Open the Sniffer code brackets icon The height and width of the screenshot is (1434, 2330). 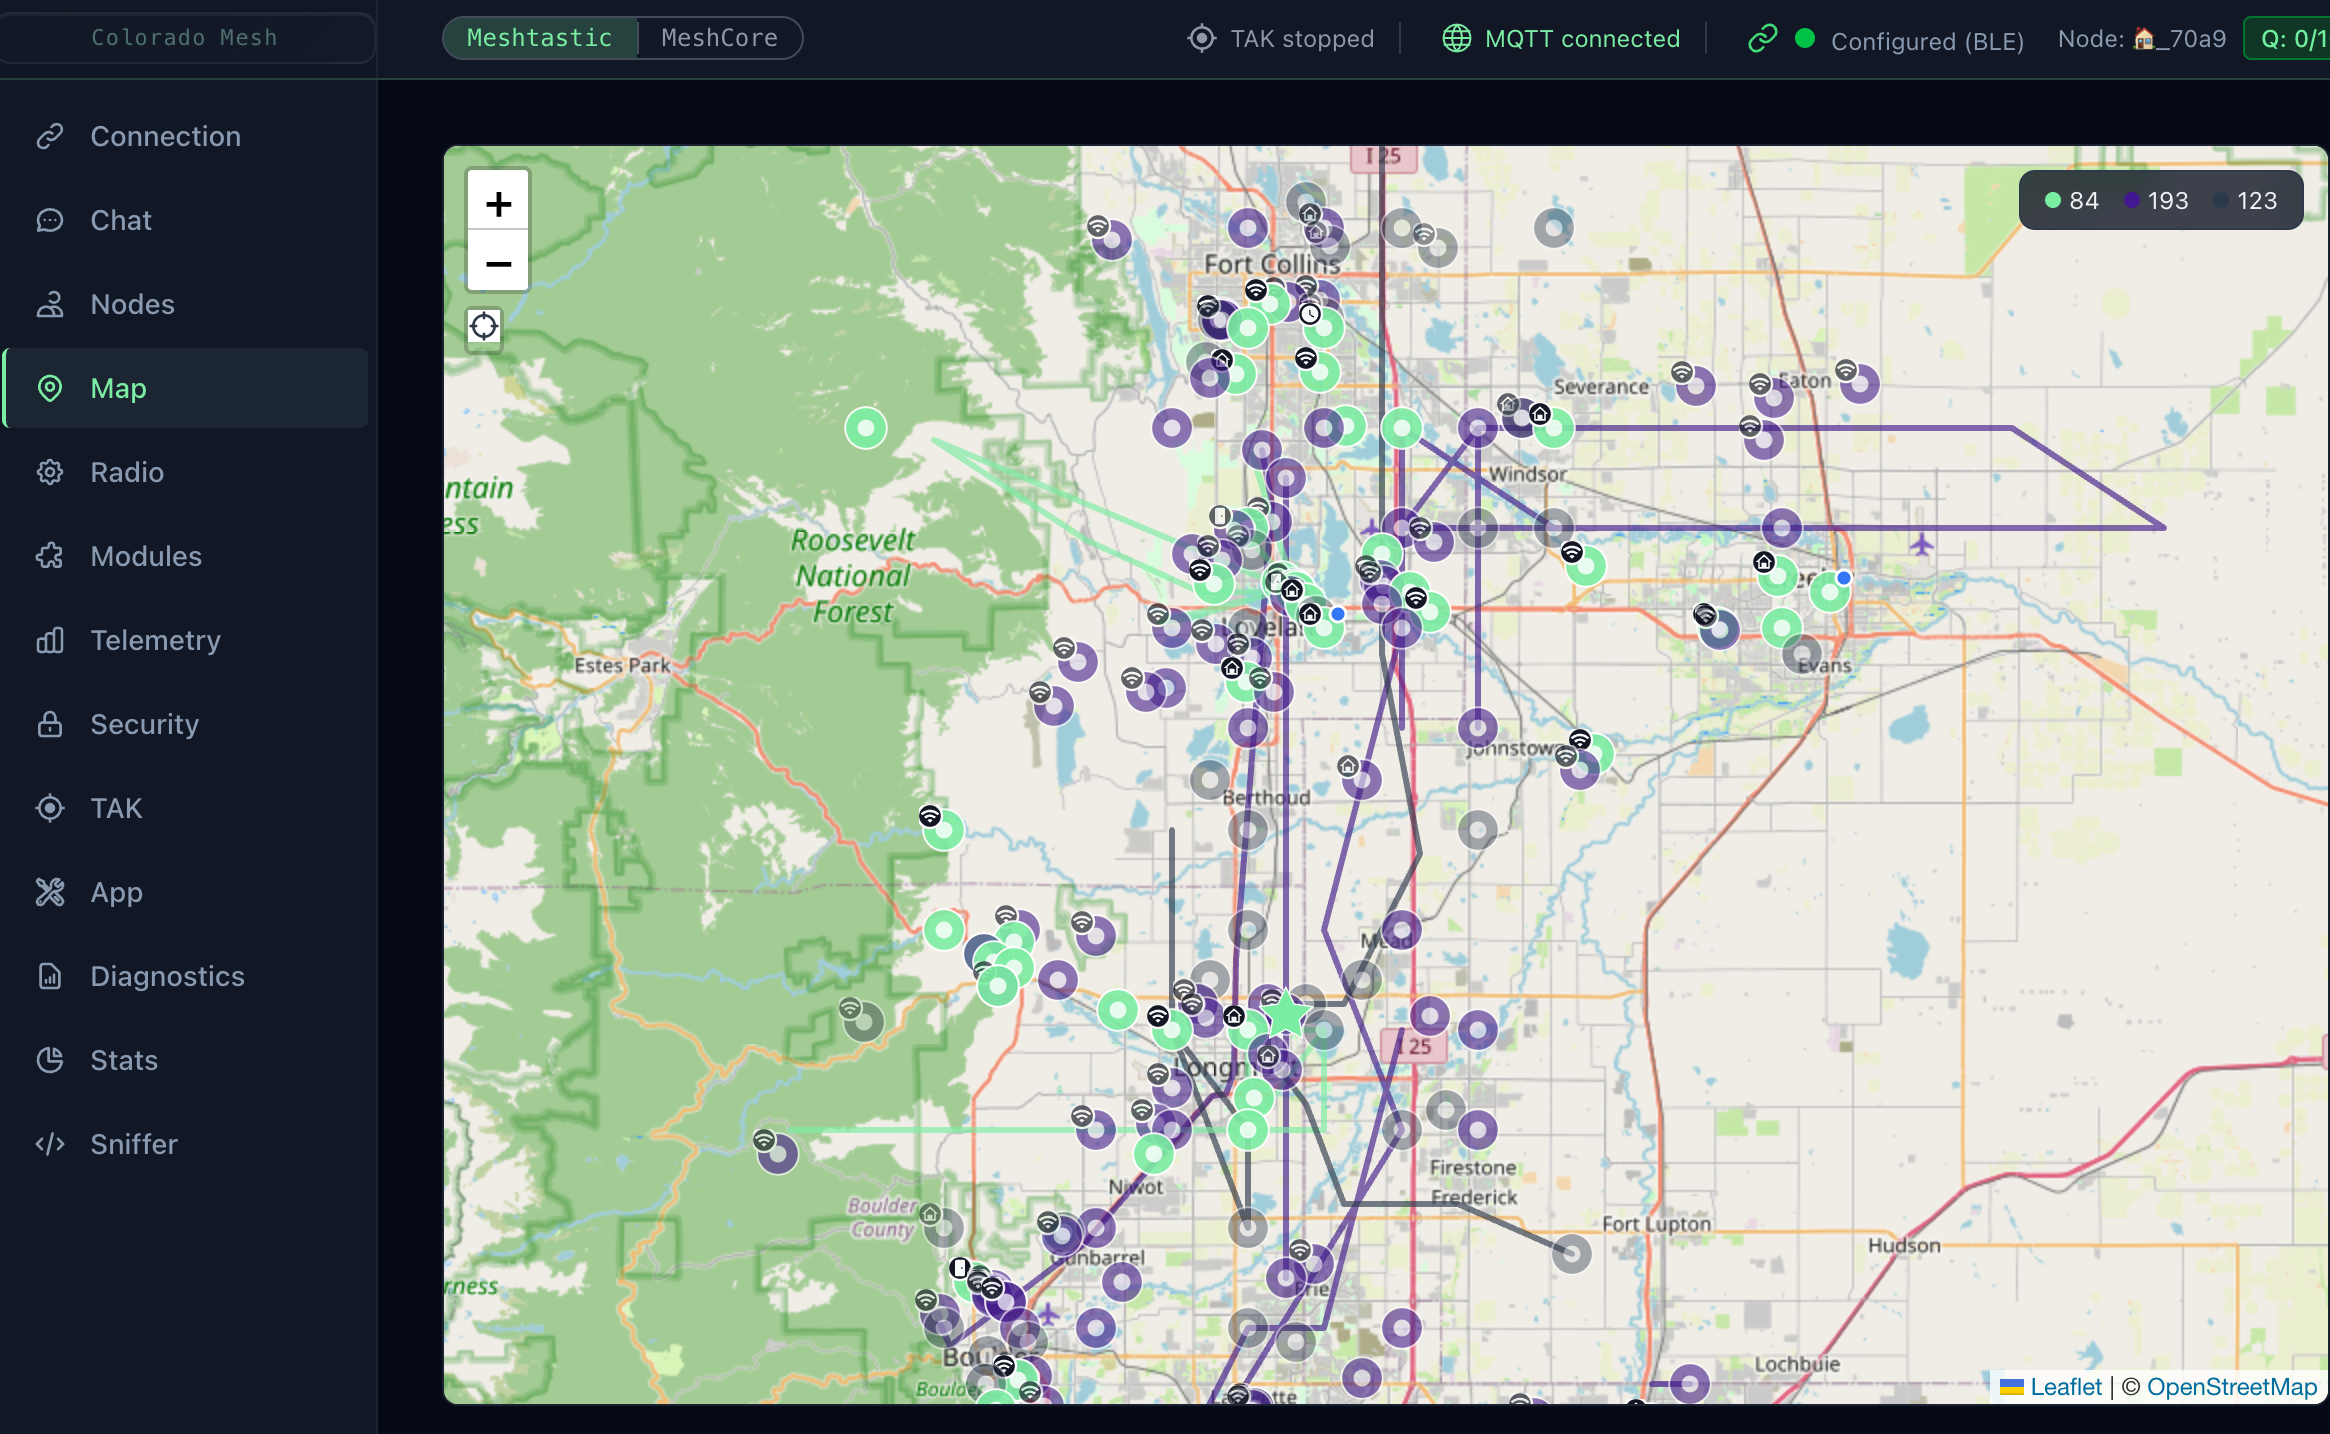pos(50,1144)
